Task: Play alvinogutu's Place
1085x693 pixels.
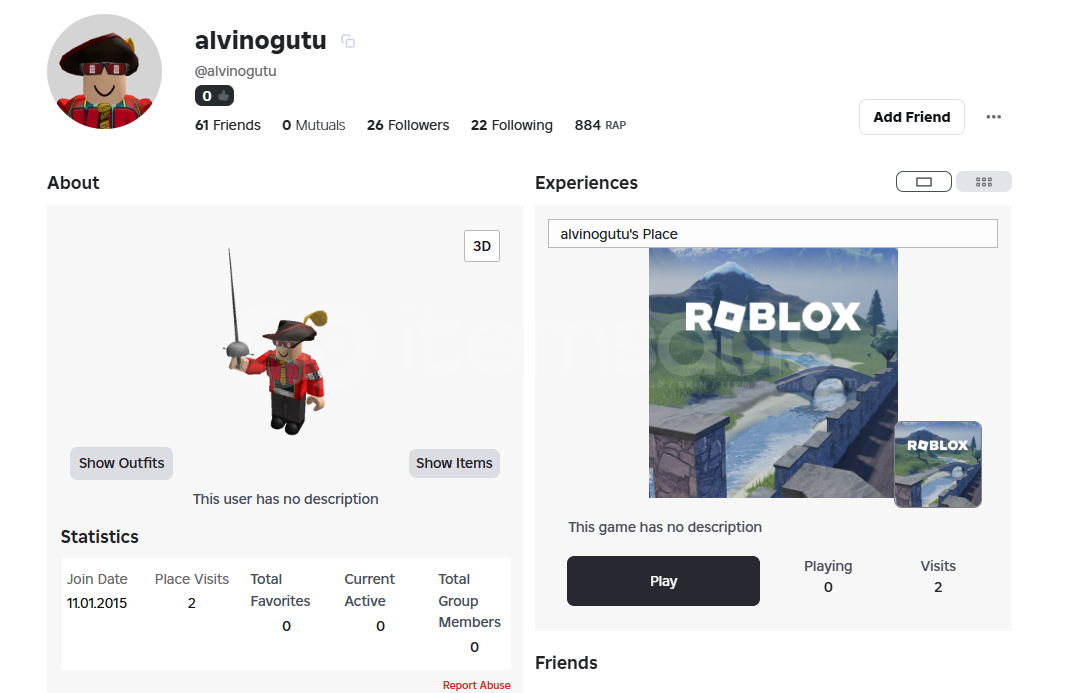Action: click(x=663, y=581)
